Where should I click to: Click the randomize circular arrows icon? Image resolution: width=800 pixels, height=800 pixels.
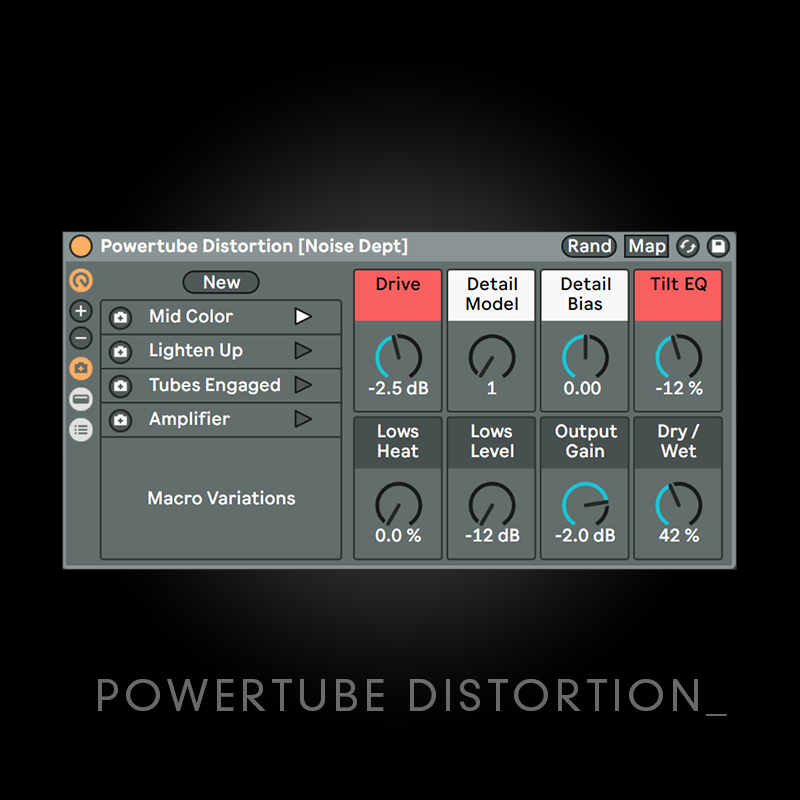click(x=687, y=246)
